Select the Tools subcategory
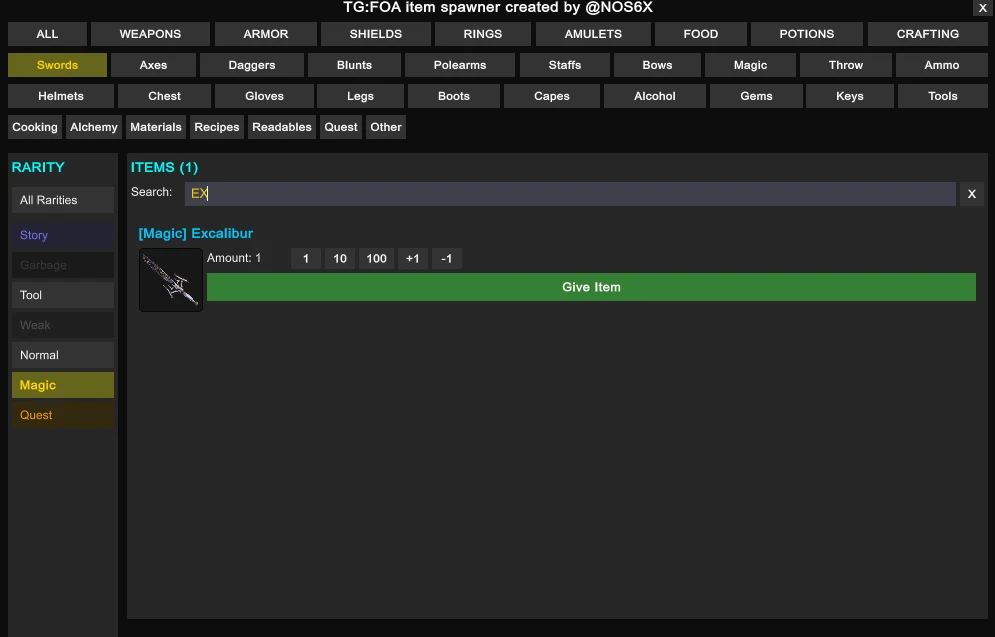 943,96
